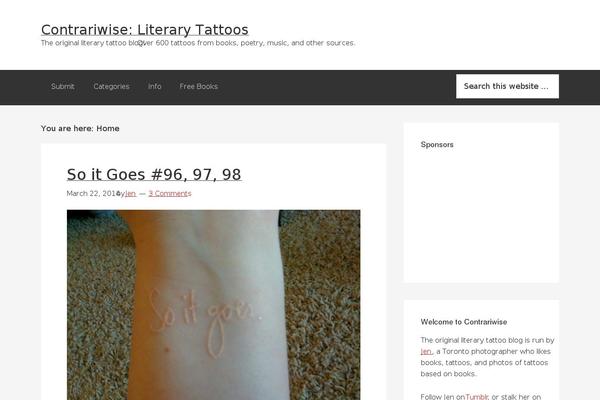This screenshot has height=400, width=600.
Task: View author Jen's posts from the byline
Action: 130,194
